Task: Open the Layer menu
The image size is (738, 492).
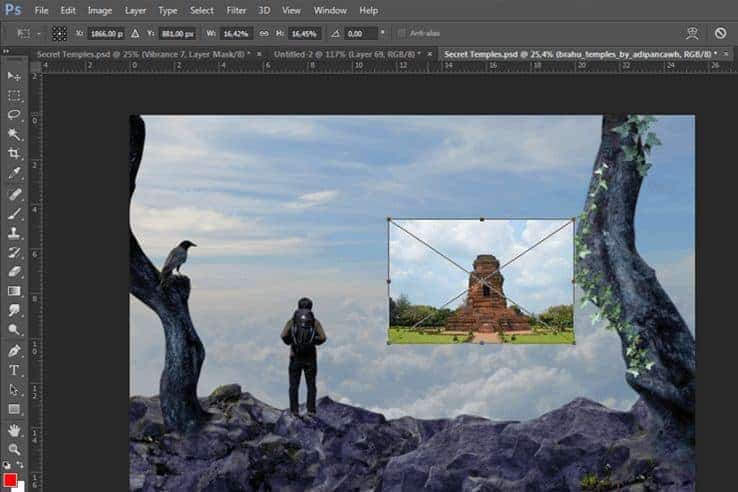Action: tap(135, 10)
